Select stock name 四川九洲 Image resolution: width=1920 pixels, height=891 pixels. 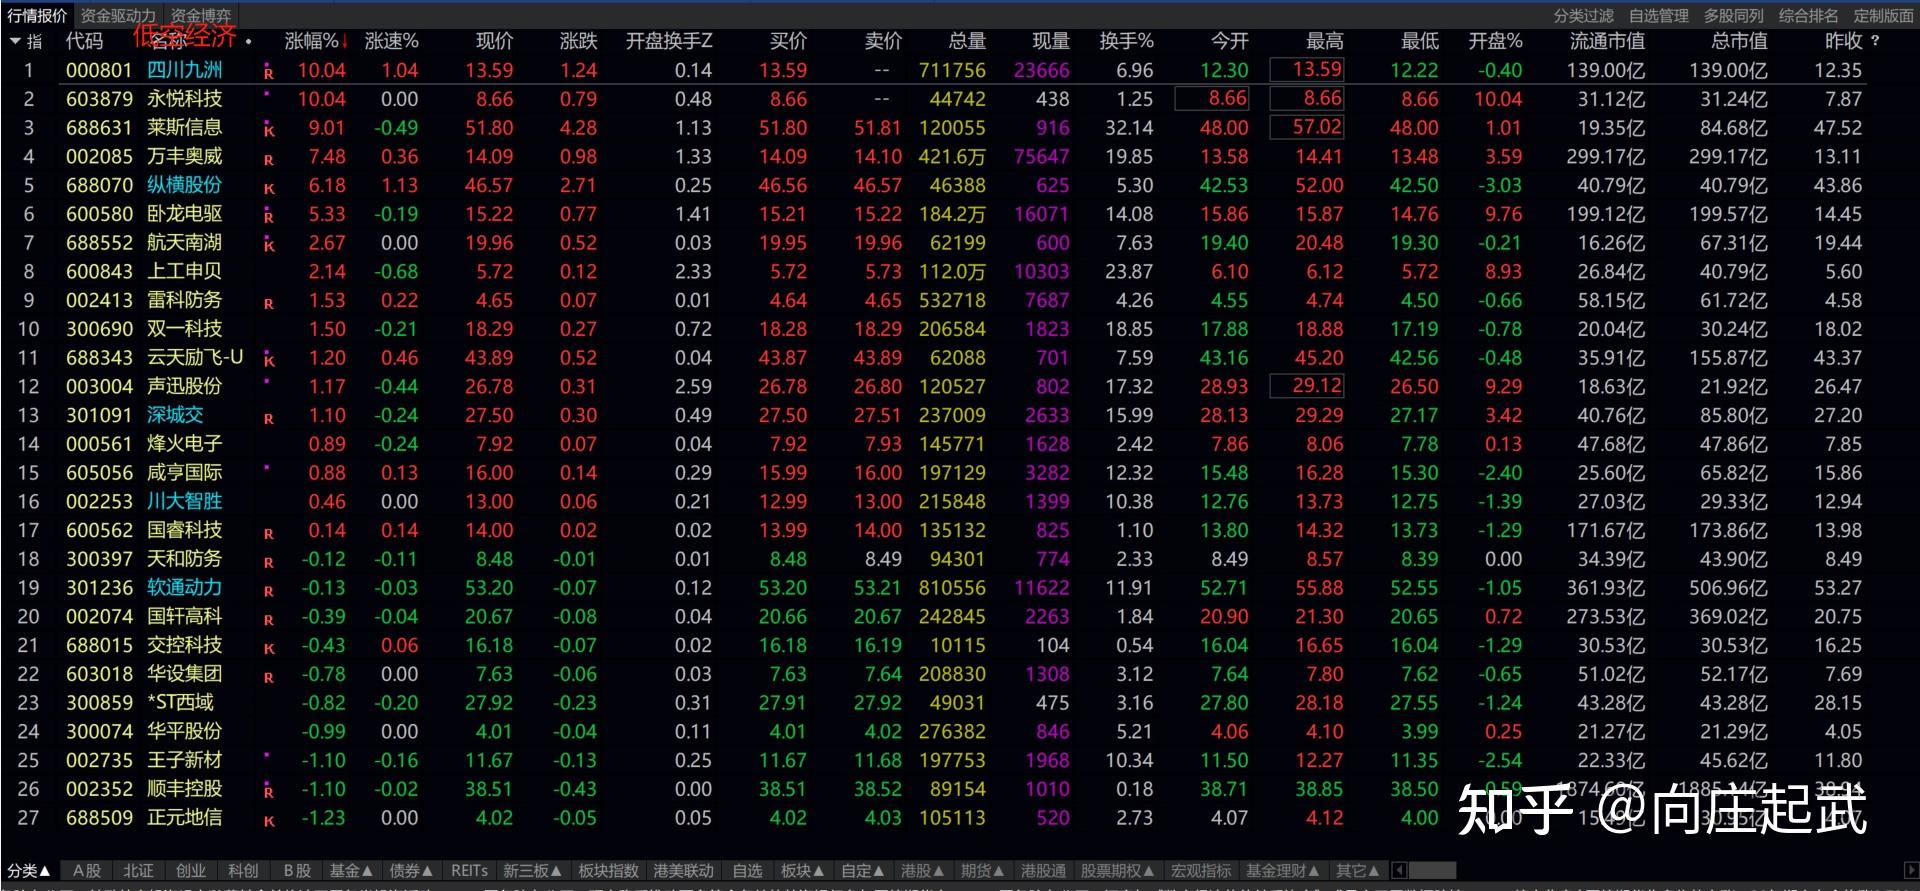pyautogui.click(x=185, y=70)
